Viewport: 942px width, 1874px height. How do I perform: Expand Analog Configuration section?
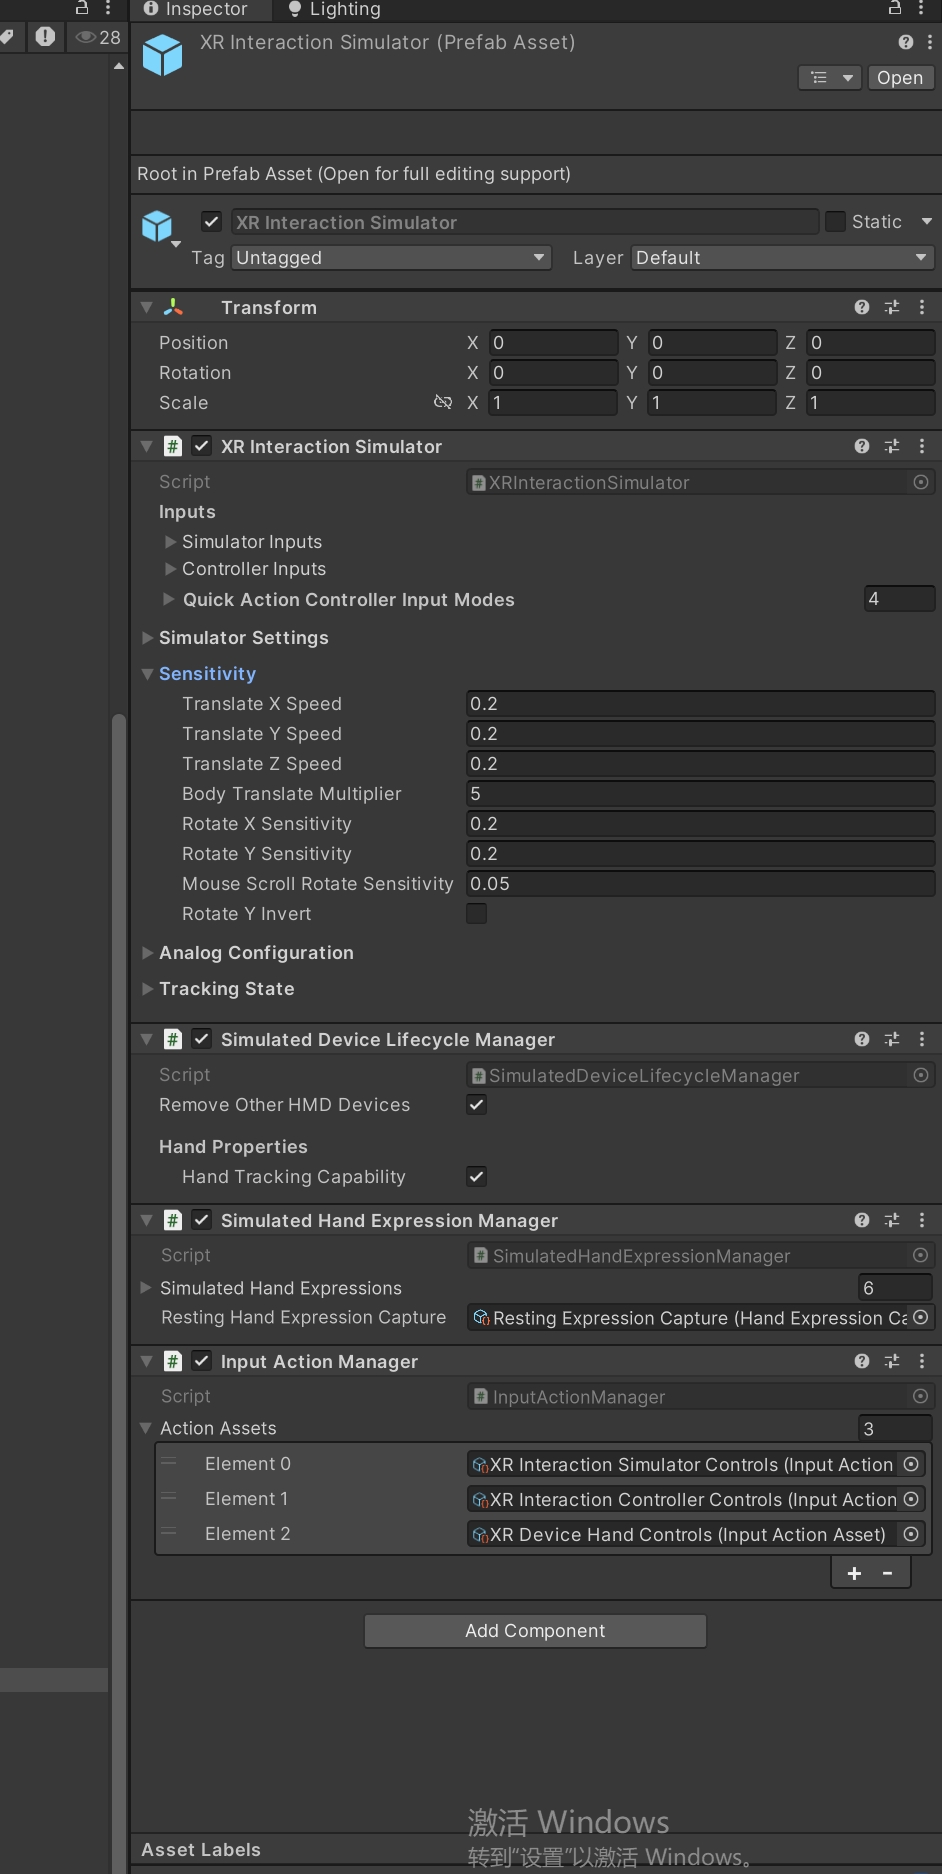point(147,953)
